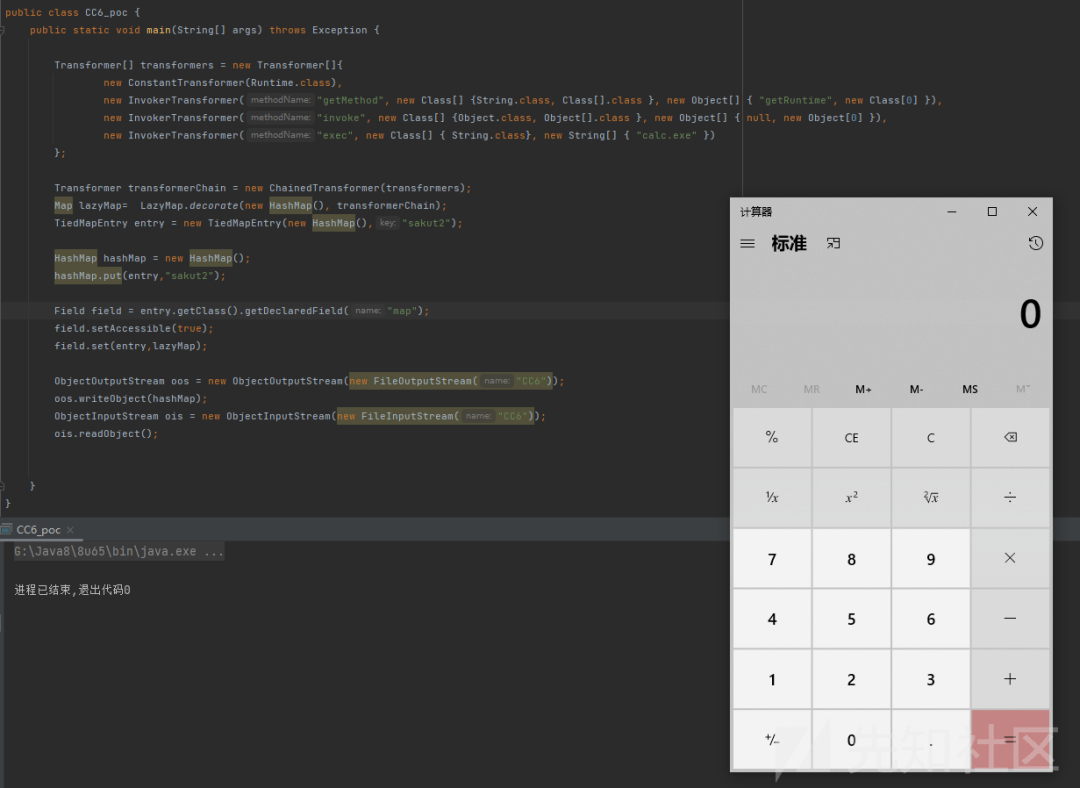Click LazyMap.decorate in the editor
Image resolution: width=1080 pixels, height=788 pixels.
coord(189,205)
